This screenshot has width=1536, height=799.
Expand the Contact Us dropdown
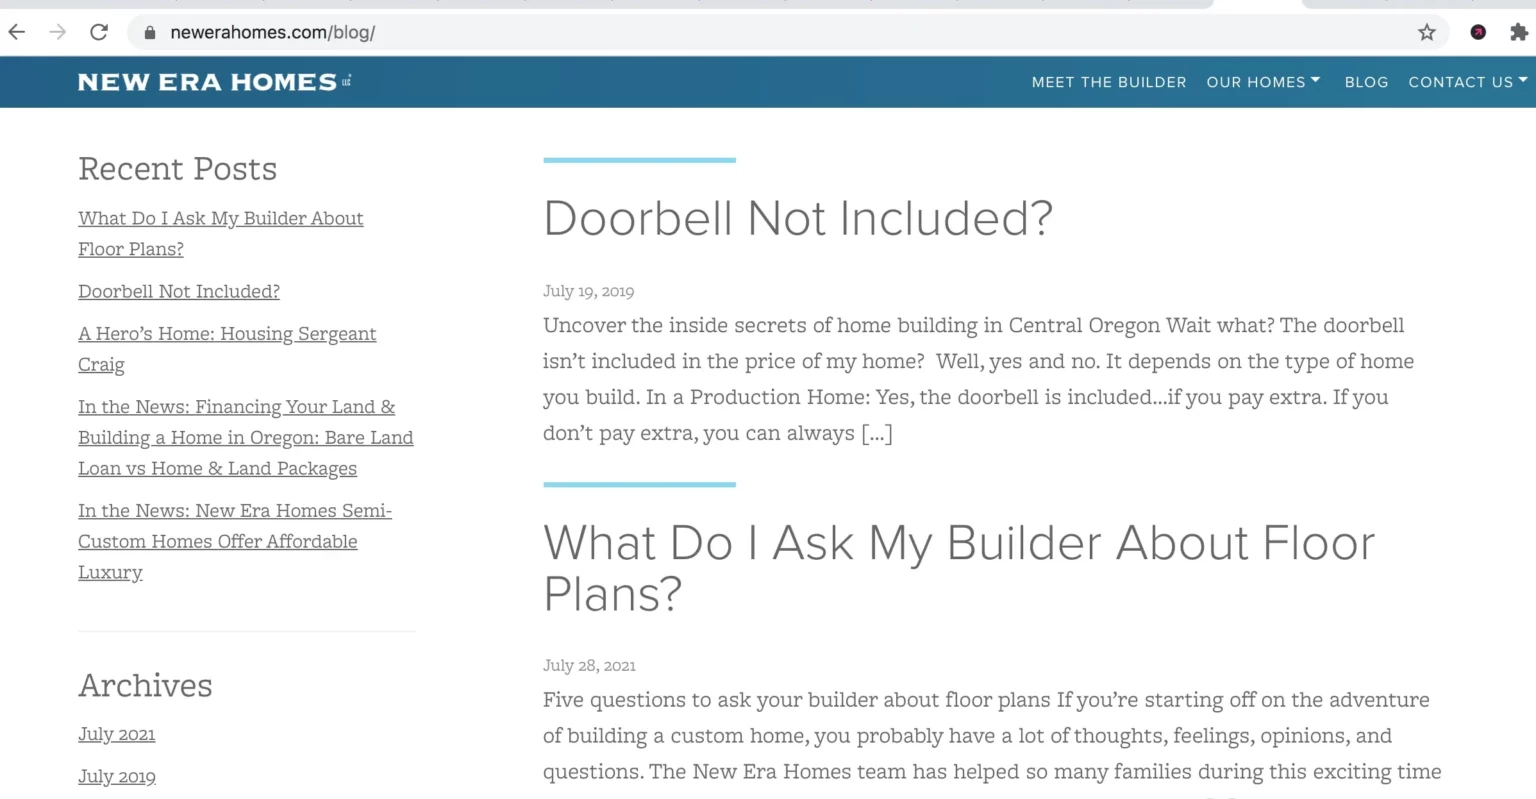tap(1466, 81)
